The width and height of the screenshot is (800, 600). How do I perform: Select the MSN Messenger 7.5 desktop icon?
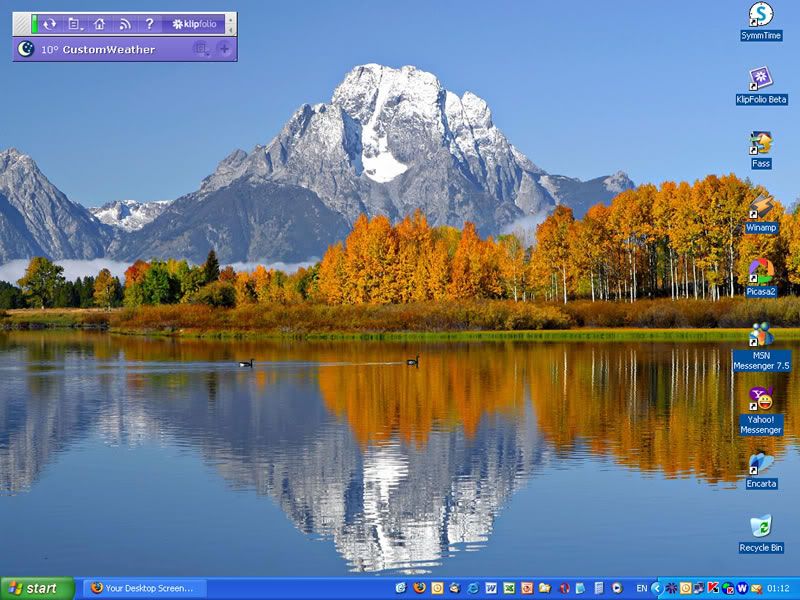[x=761, y=347]
